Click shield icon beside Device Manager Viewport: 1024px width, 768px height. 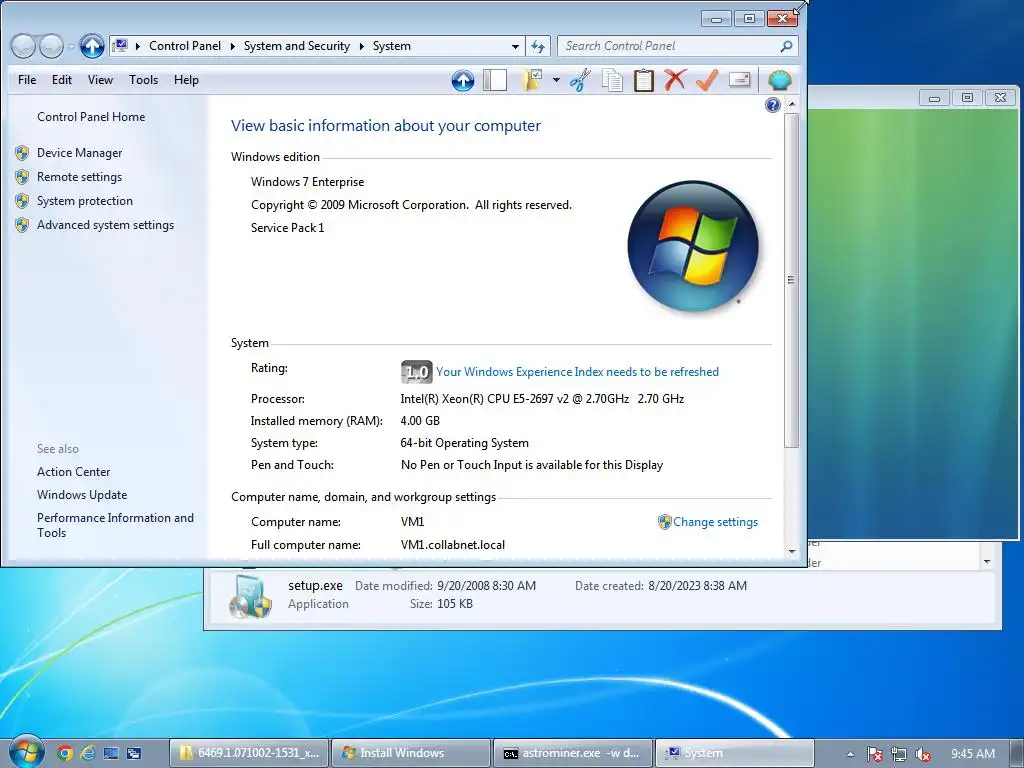(x=22, y=153)
